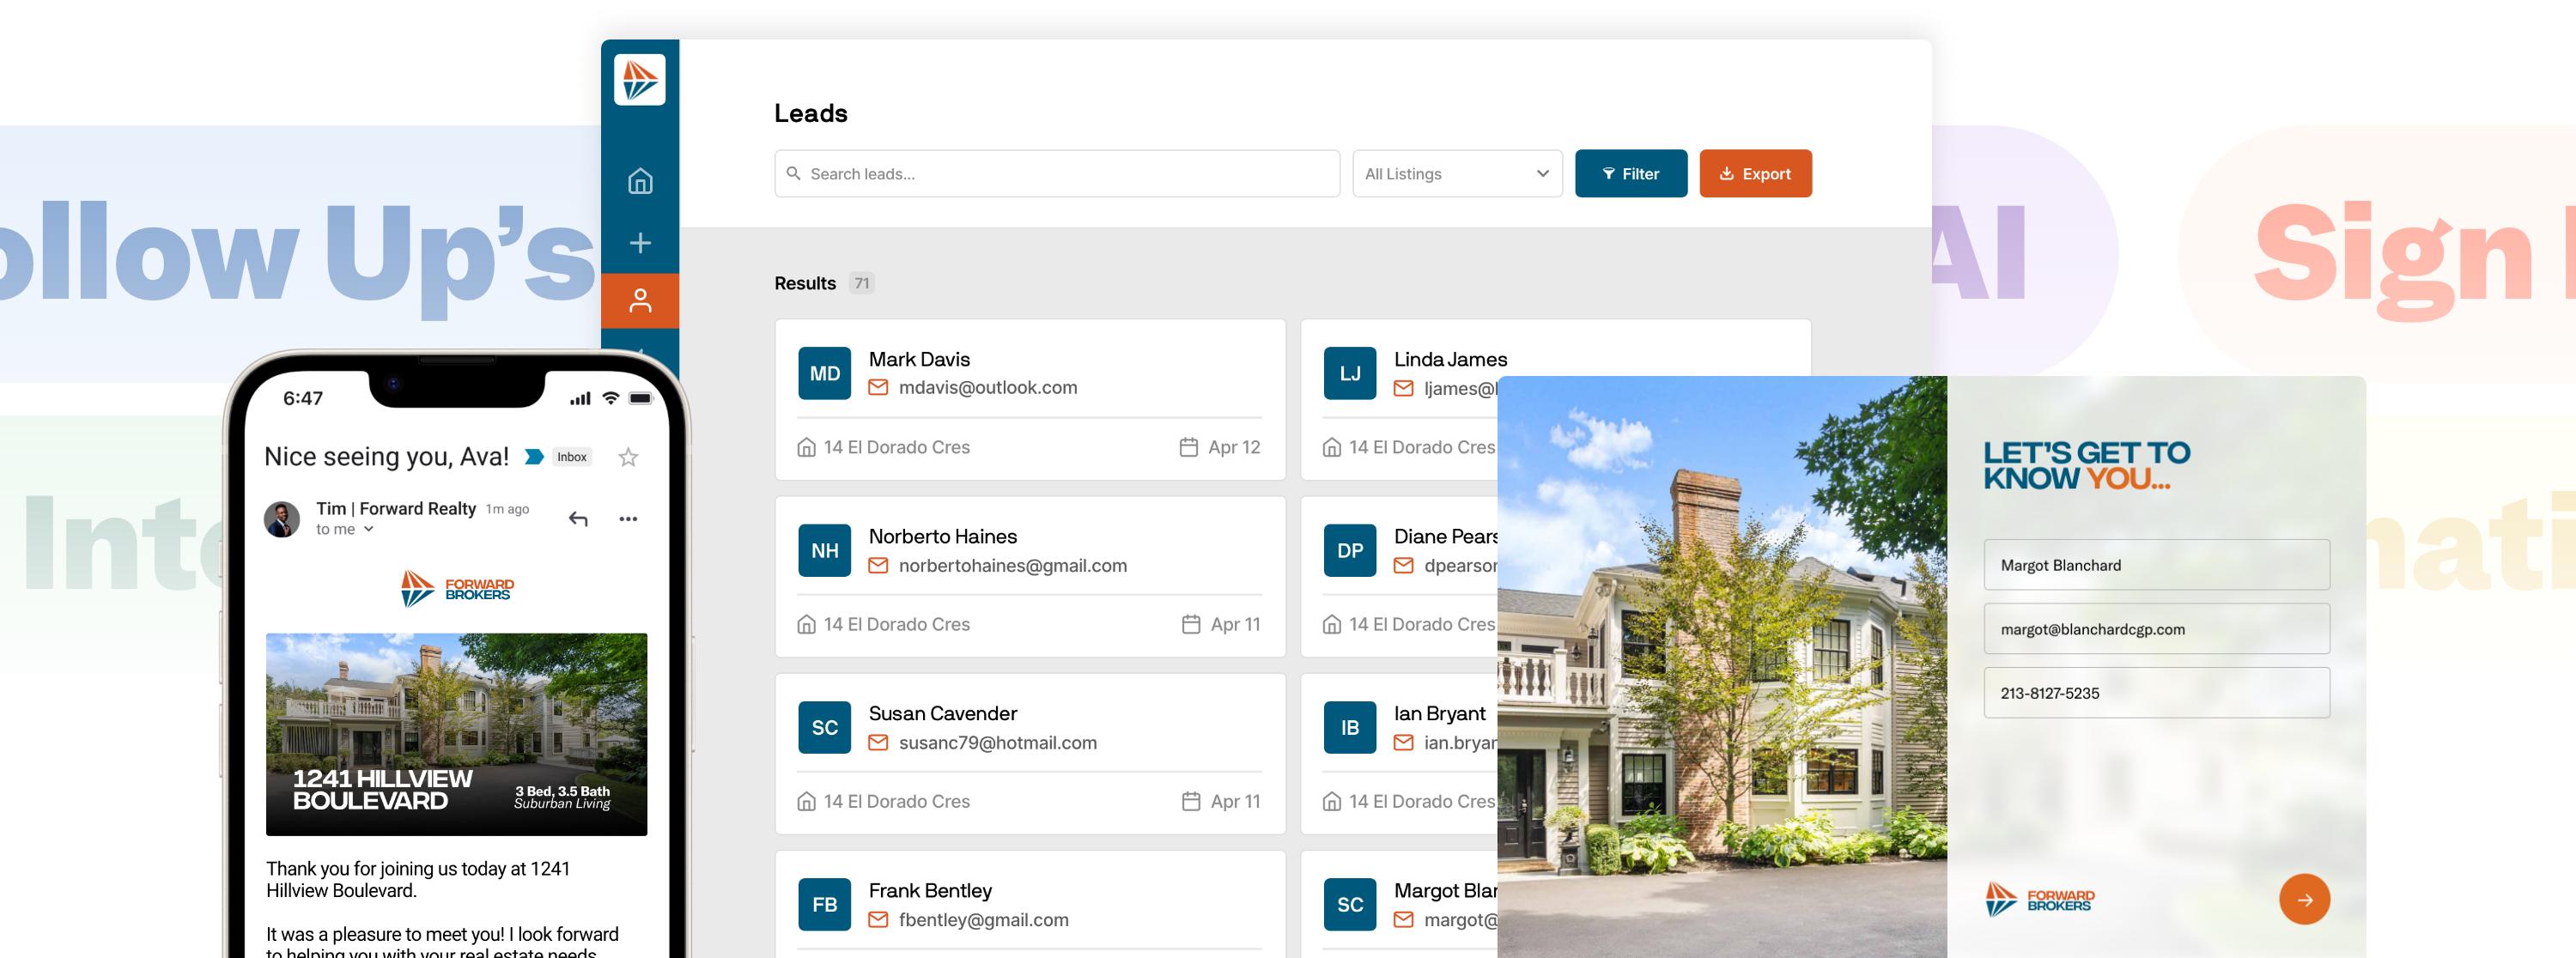Click Forward Brokers logo in phone email
This screenshot has height=958, width=2576.
click(x=456, y=588)
